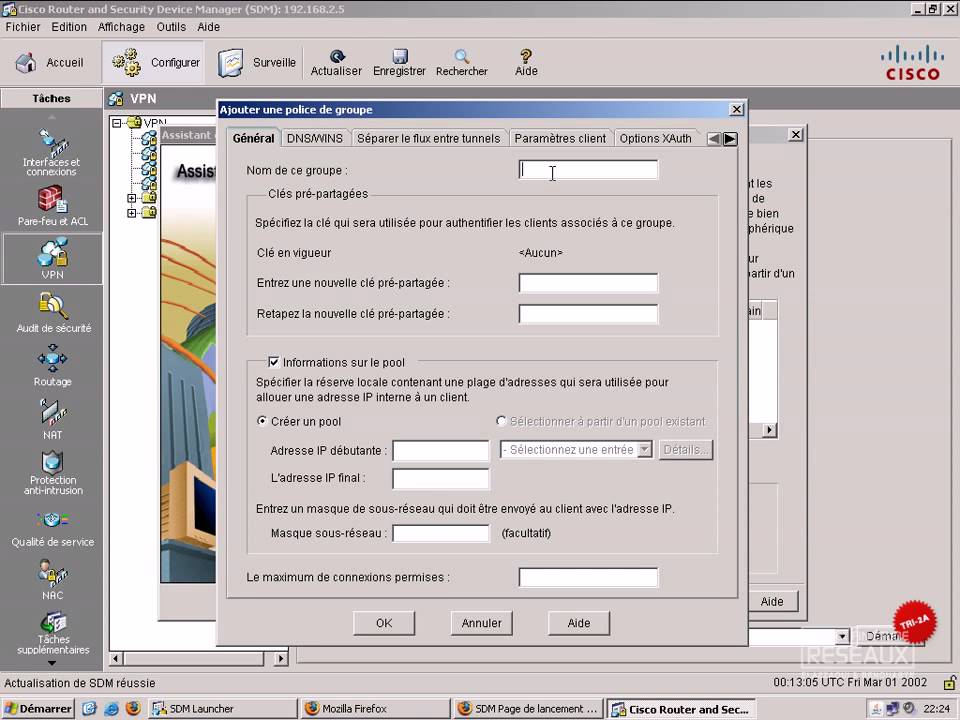Open the Edition menu

coord(69,27)
